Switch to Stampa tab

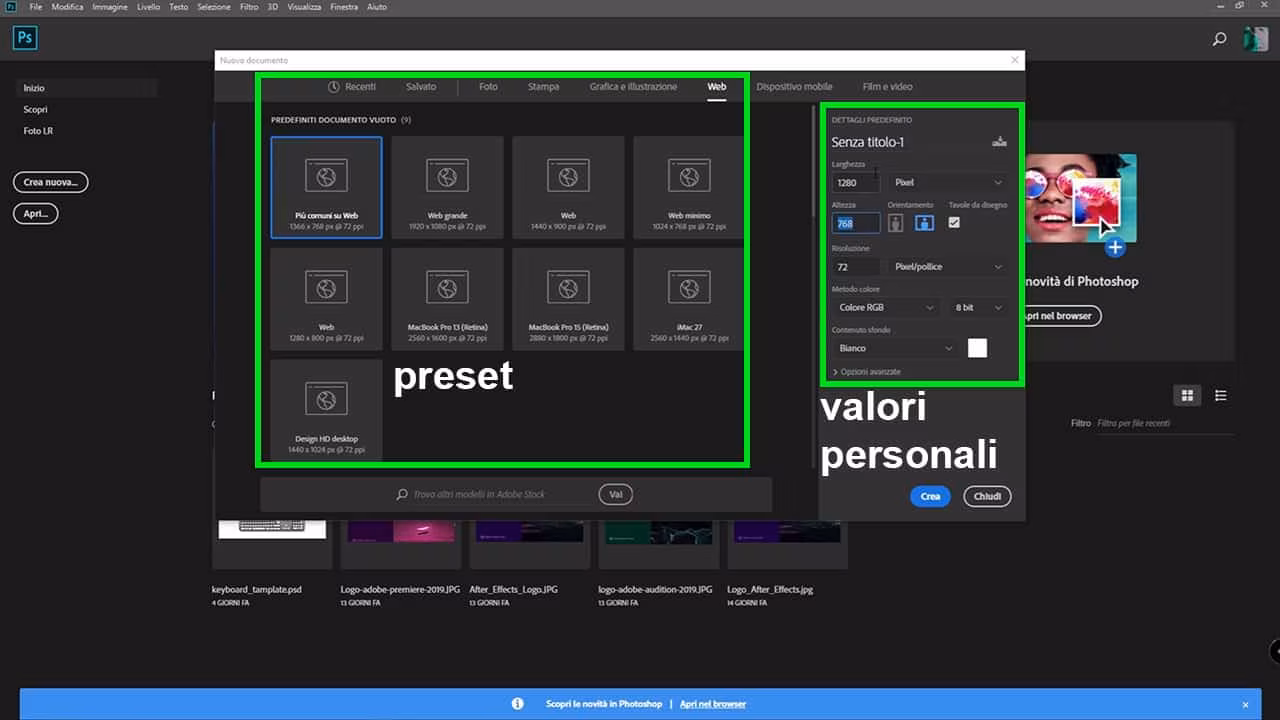544,87
